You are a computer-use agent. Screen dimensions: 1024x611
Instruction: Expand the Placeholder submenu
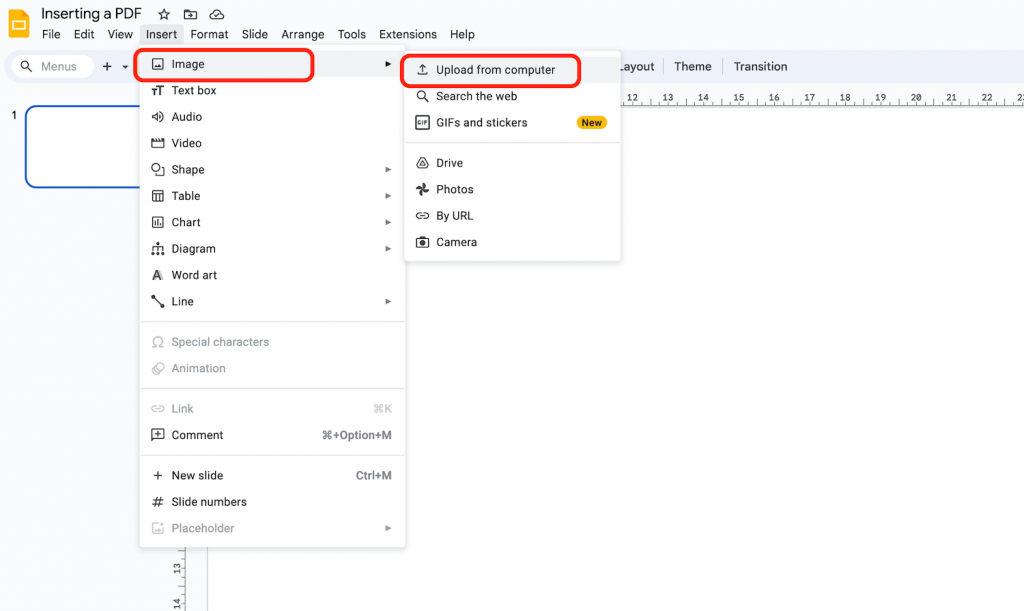[x=203, y=528]
